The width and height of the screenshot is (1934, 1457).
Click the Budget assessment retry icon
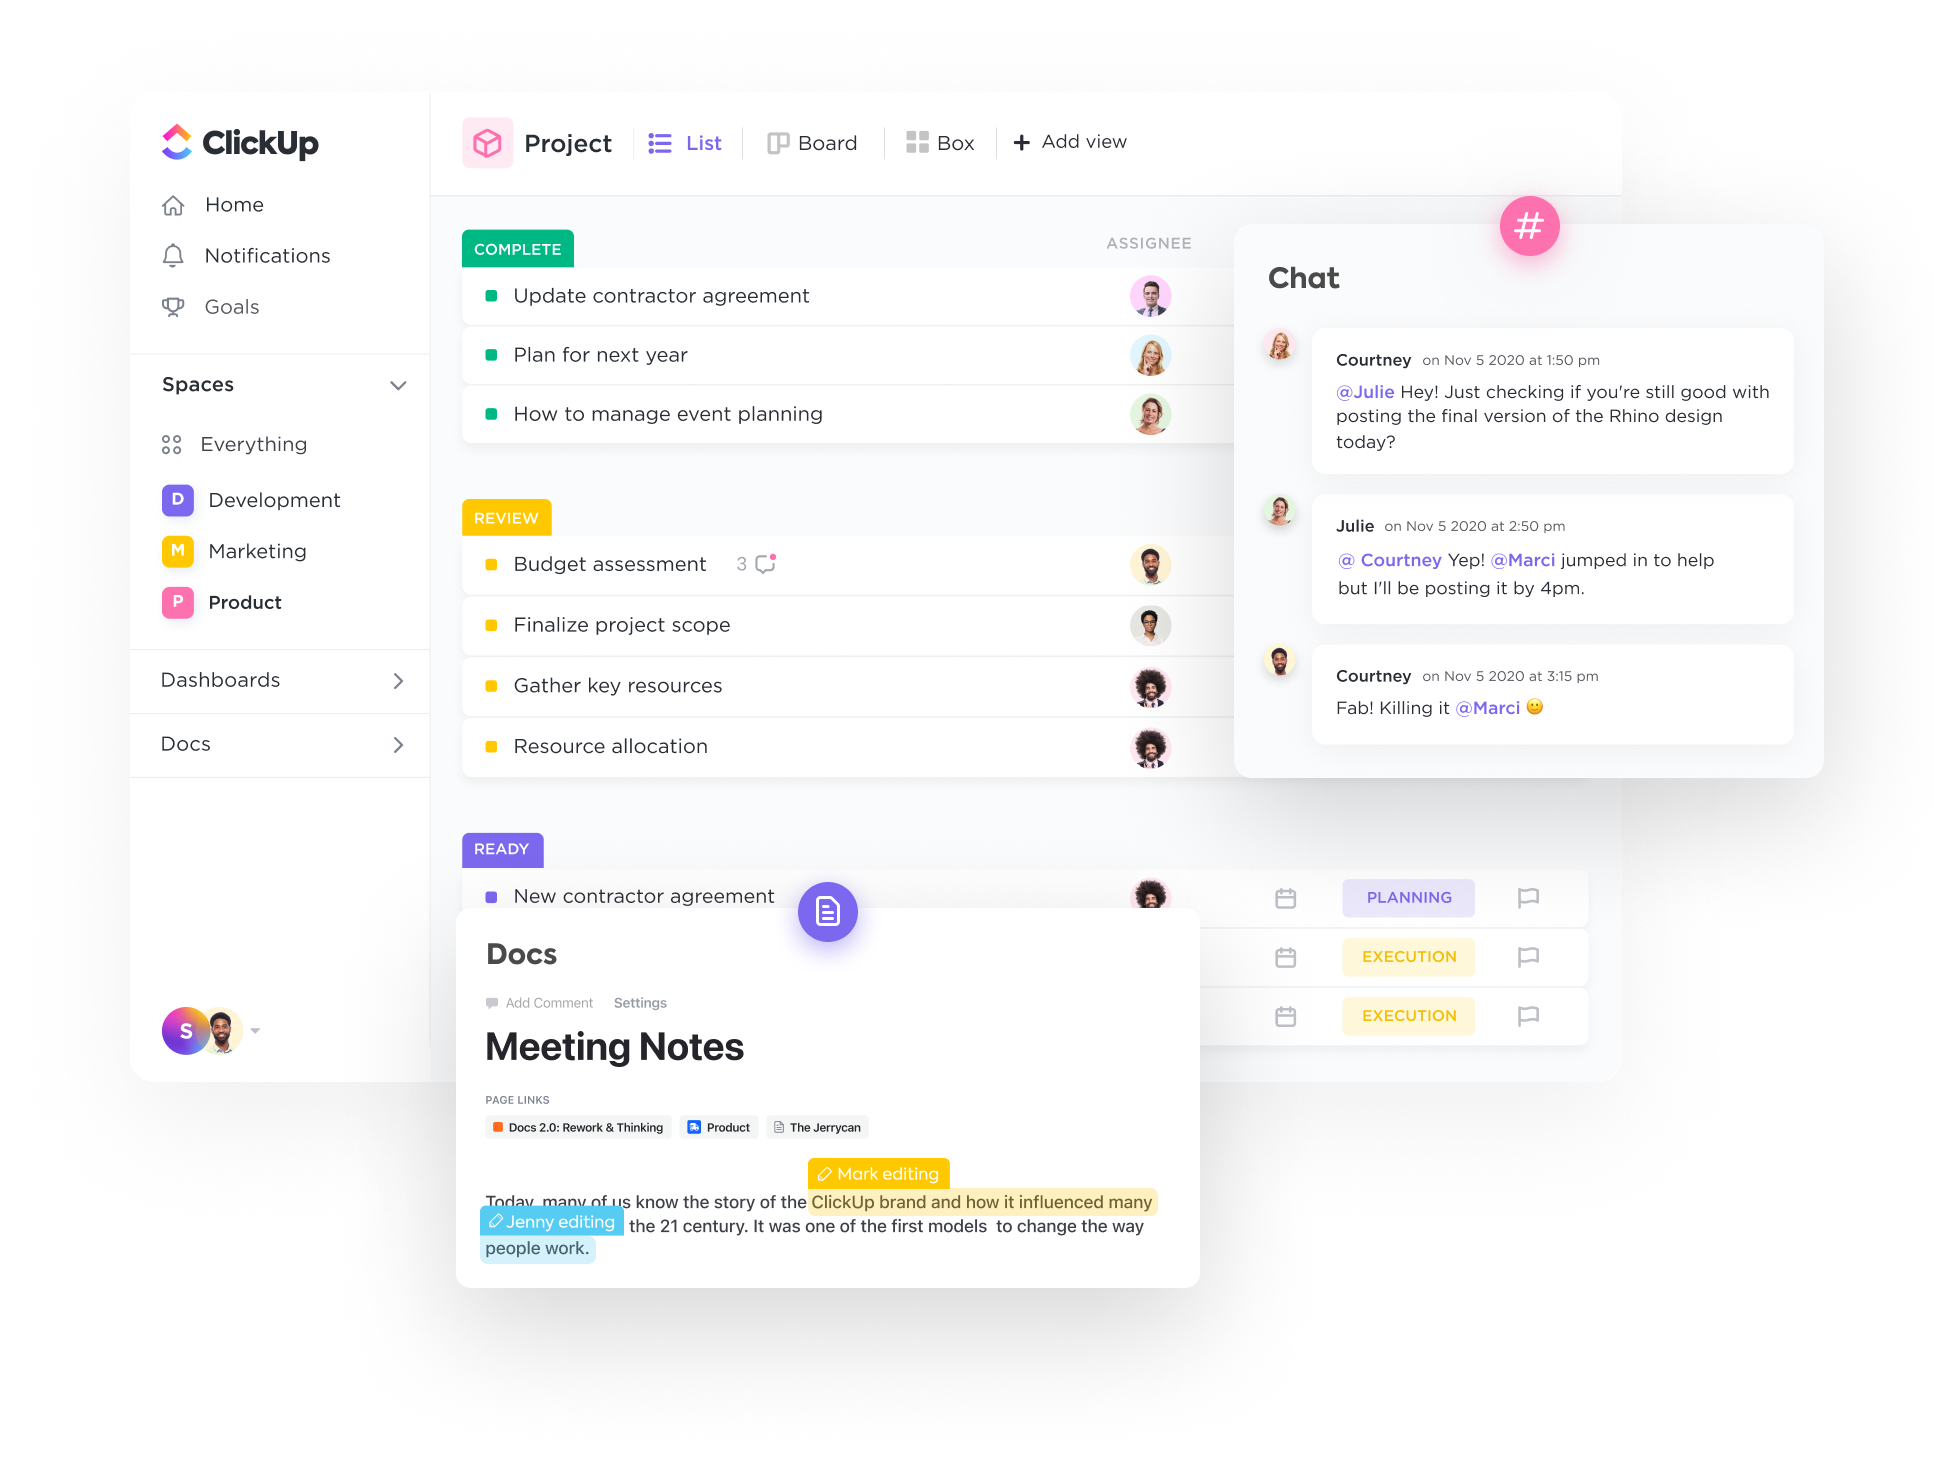(x=768, y=565)
